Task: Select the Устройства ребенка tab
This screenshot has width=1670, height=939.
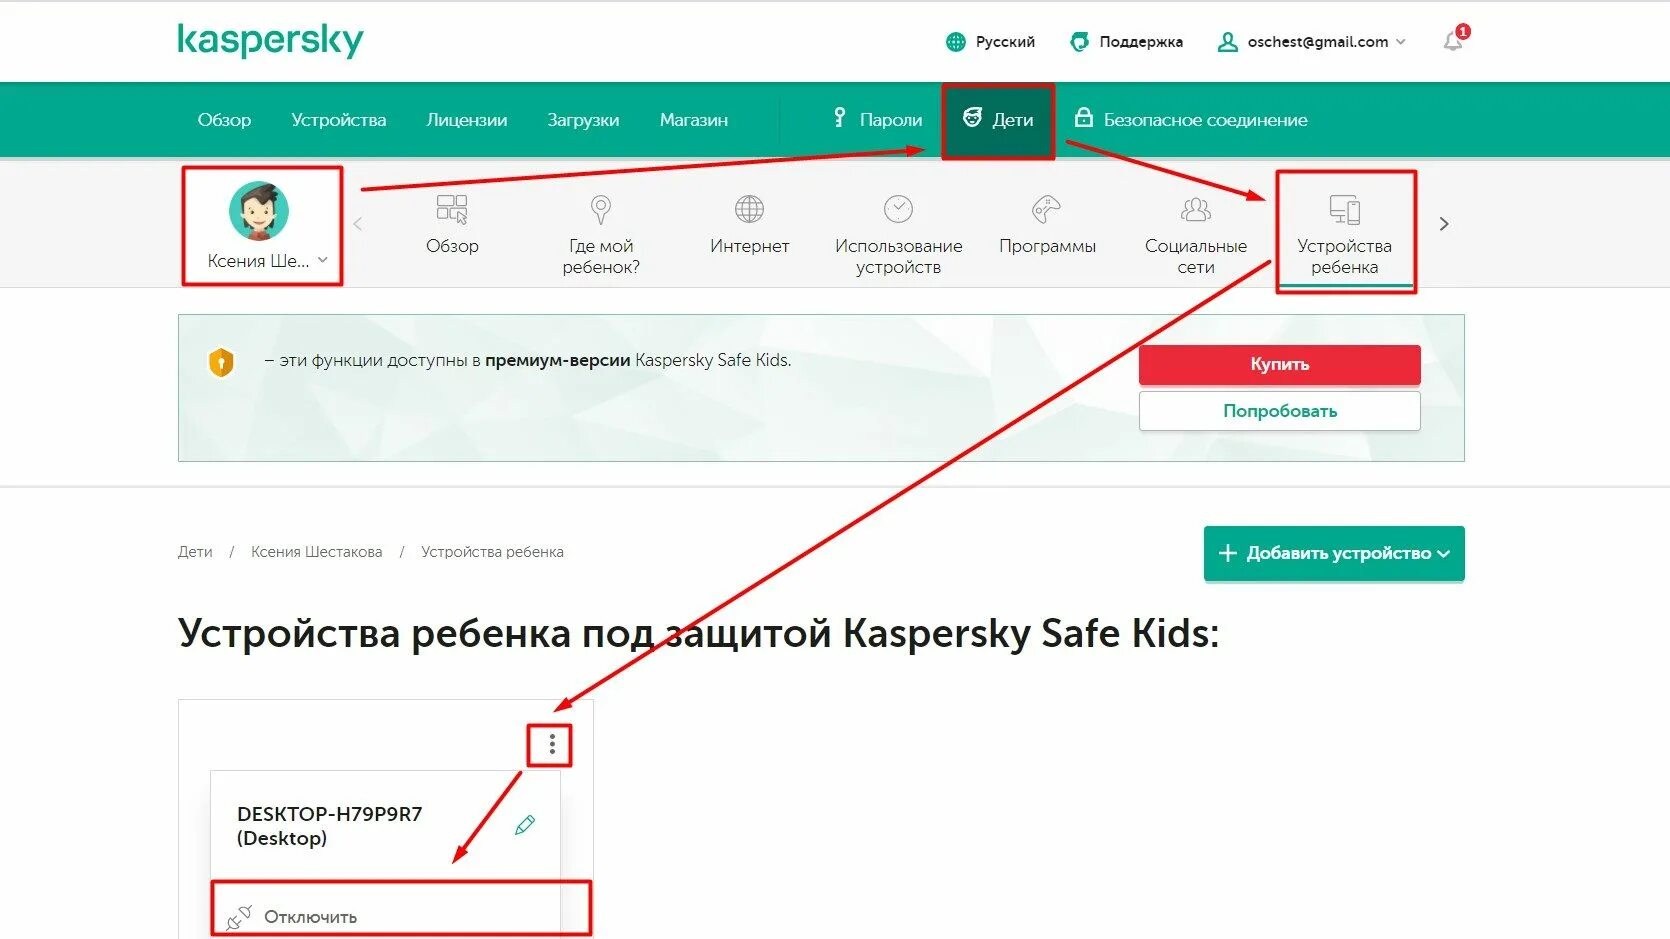Action: pos(1345,235)
